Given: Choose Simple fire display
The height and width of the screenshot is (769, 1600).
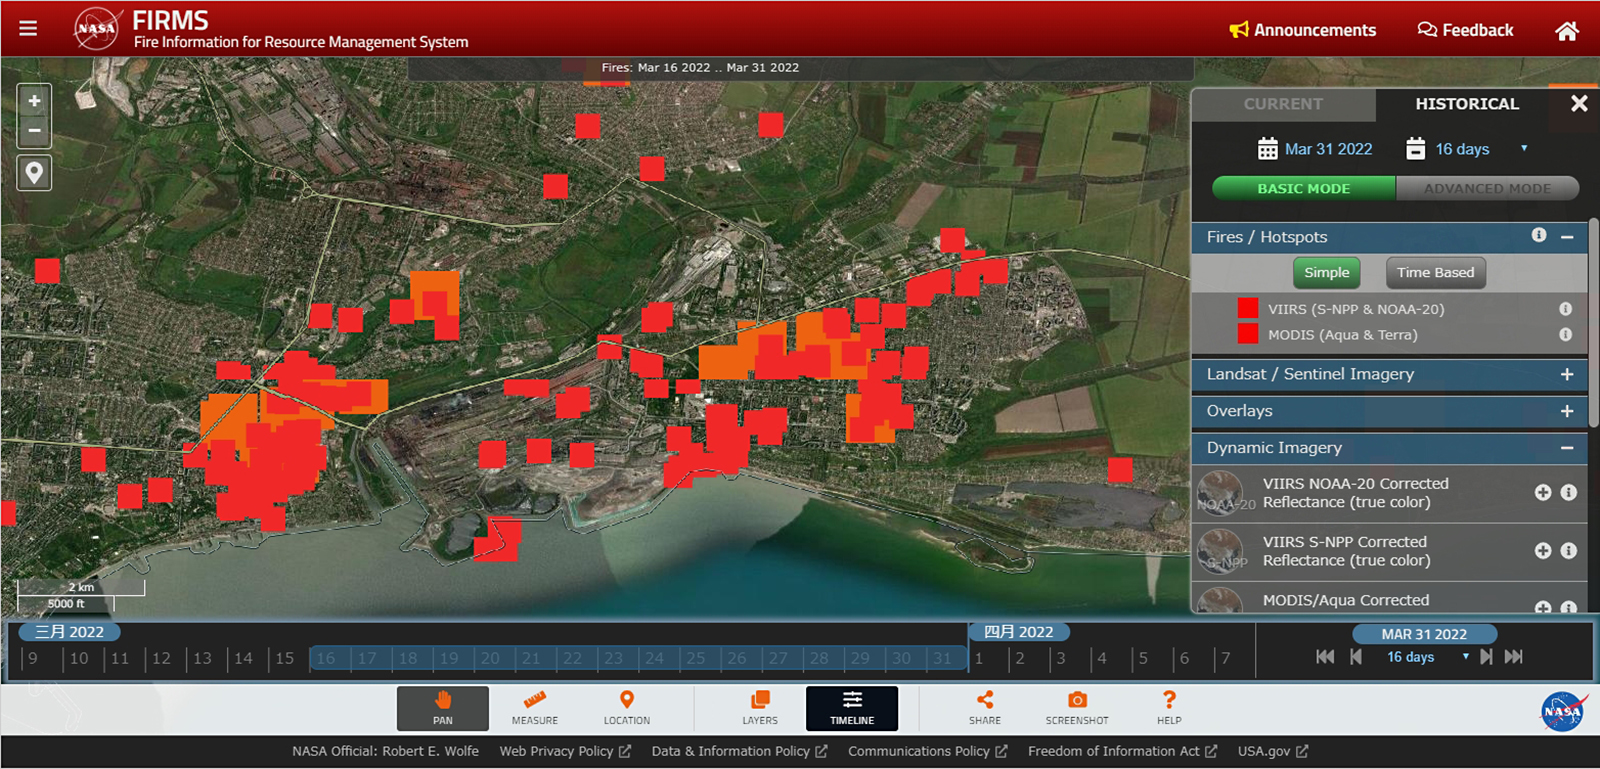Looking at the screenshot, I should 1326,272.
